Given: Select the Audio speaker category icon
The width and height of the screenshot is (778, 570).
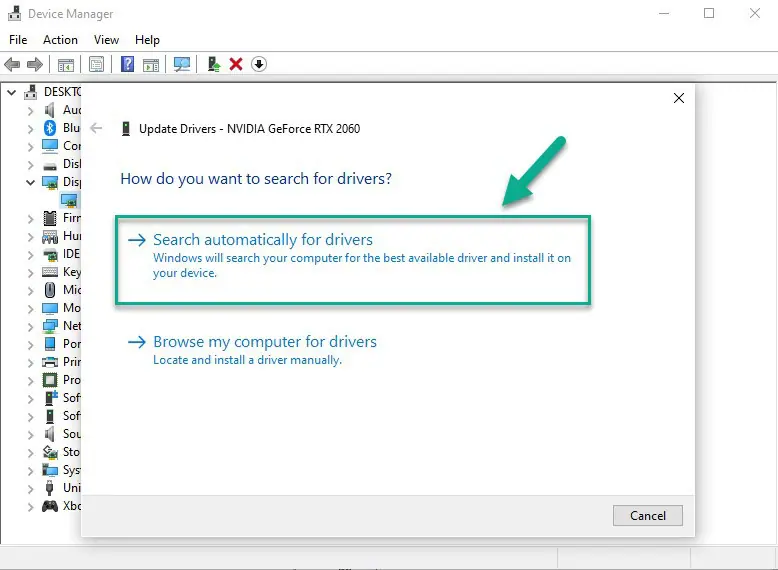Looking at the screenshot, I should (50, 110).
